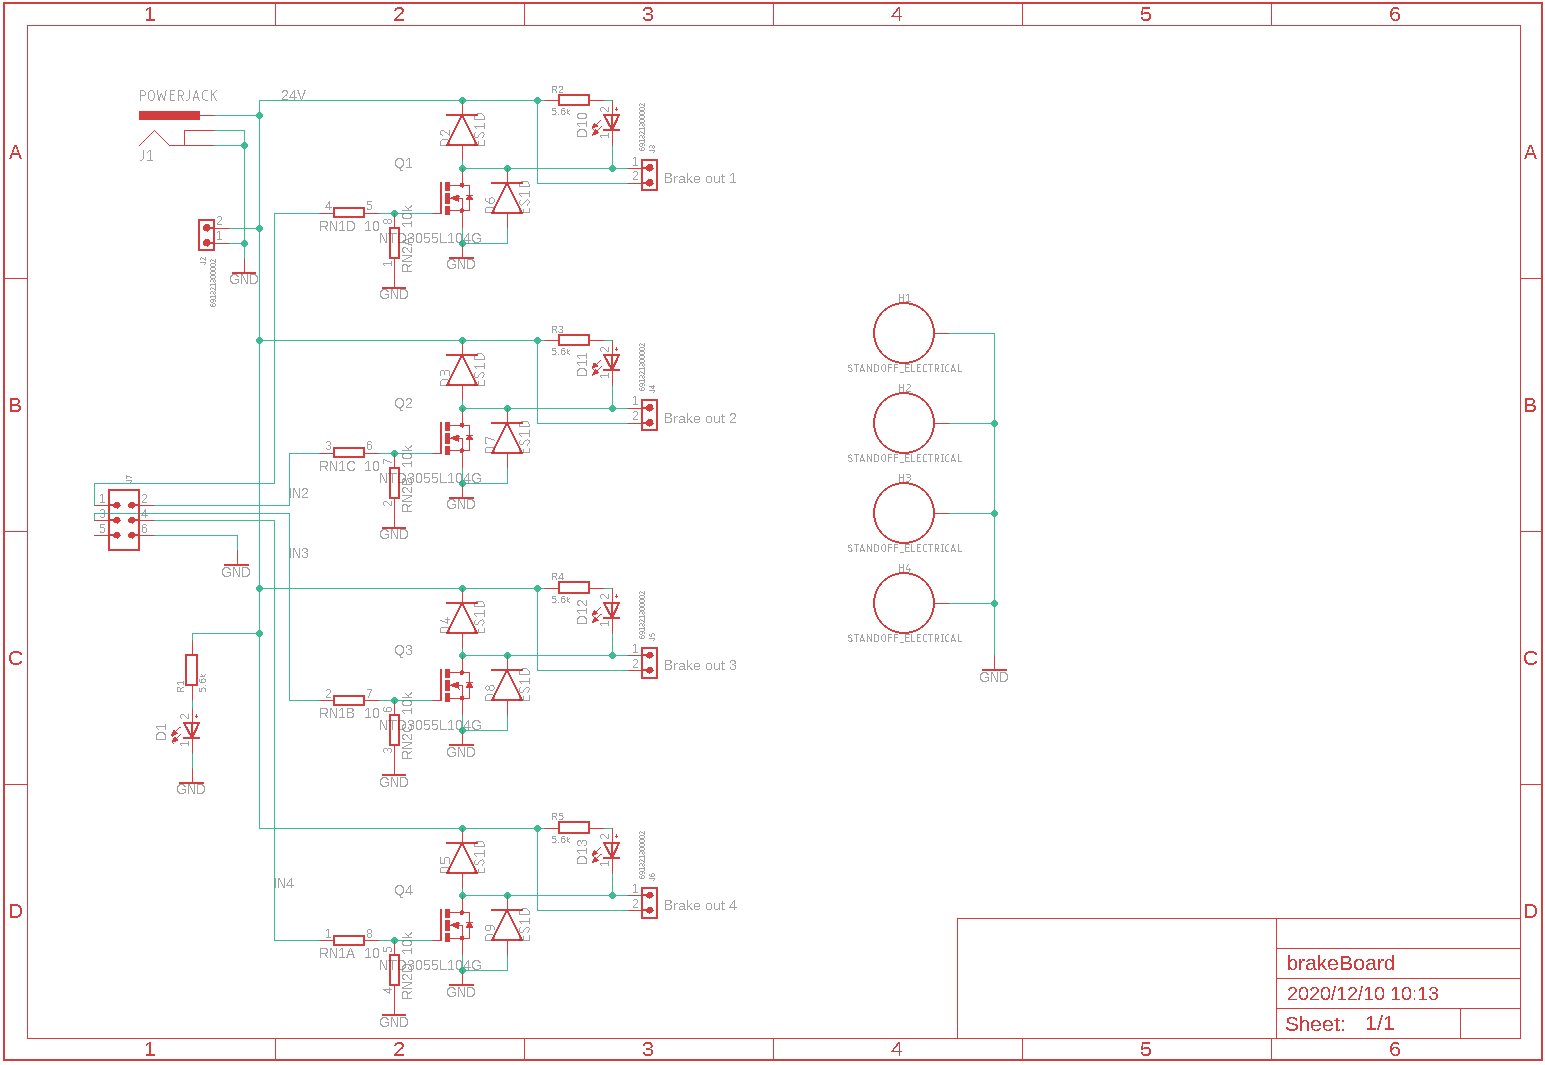Pick the D6 diode beside Q1
The image size is (1545, 1065).
point(507,198)
